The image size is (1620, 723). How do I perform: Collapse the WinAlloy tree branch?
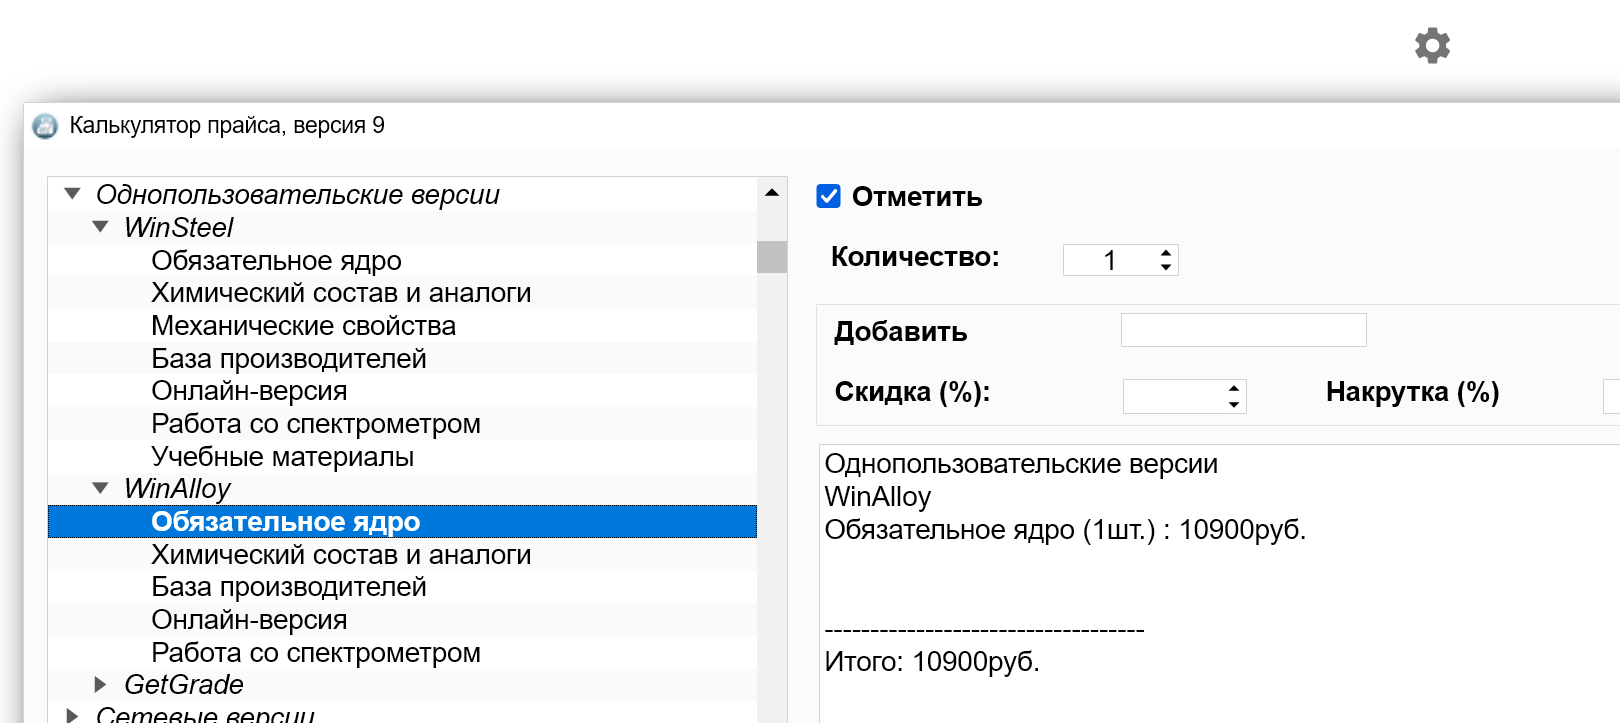(100, 488)
